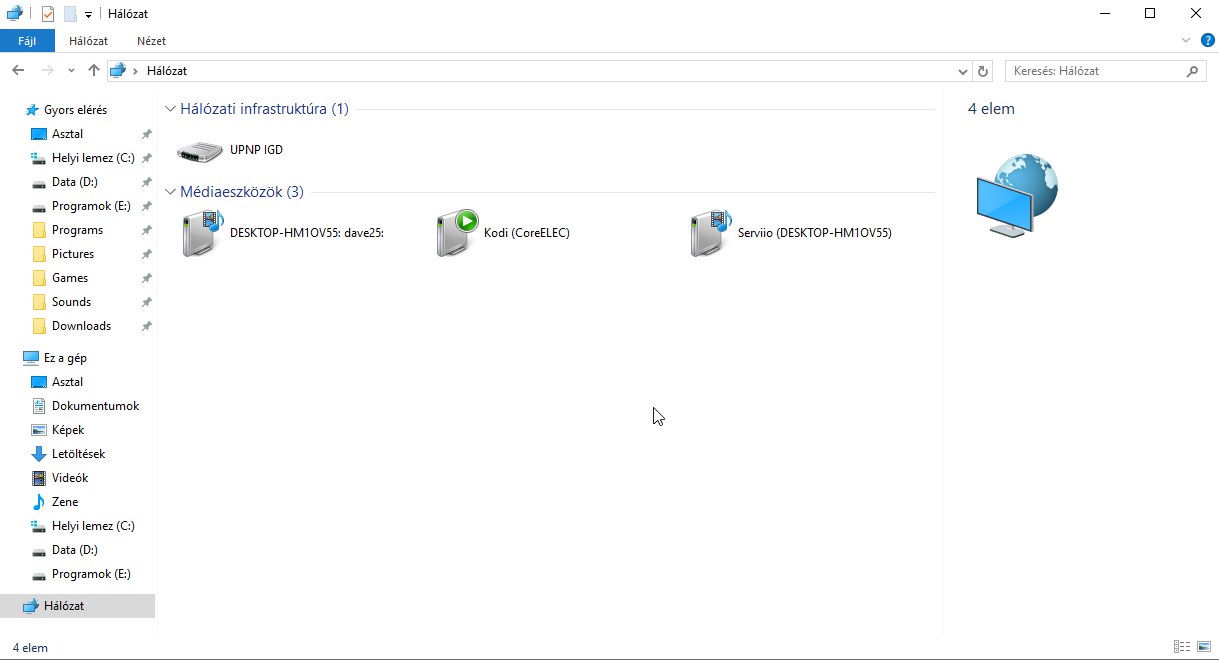The height and width of the screenshot is (660, 1219).
Task: Switch to details view in status bar
Action: tap(1182, 647)
